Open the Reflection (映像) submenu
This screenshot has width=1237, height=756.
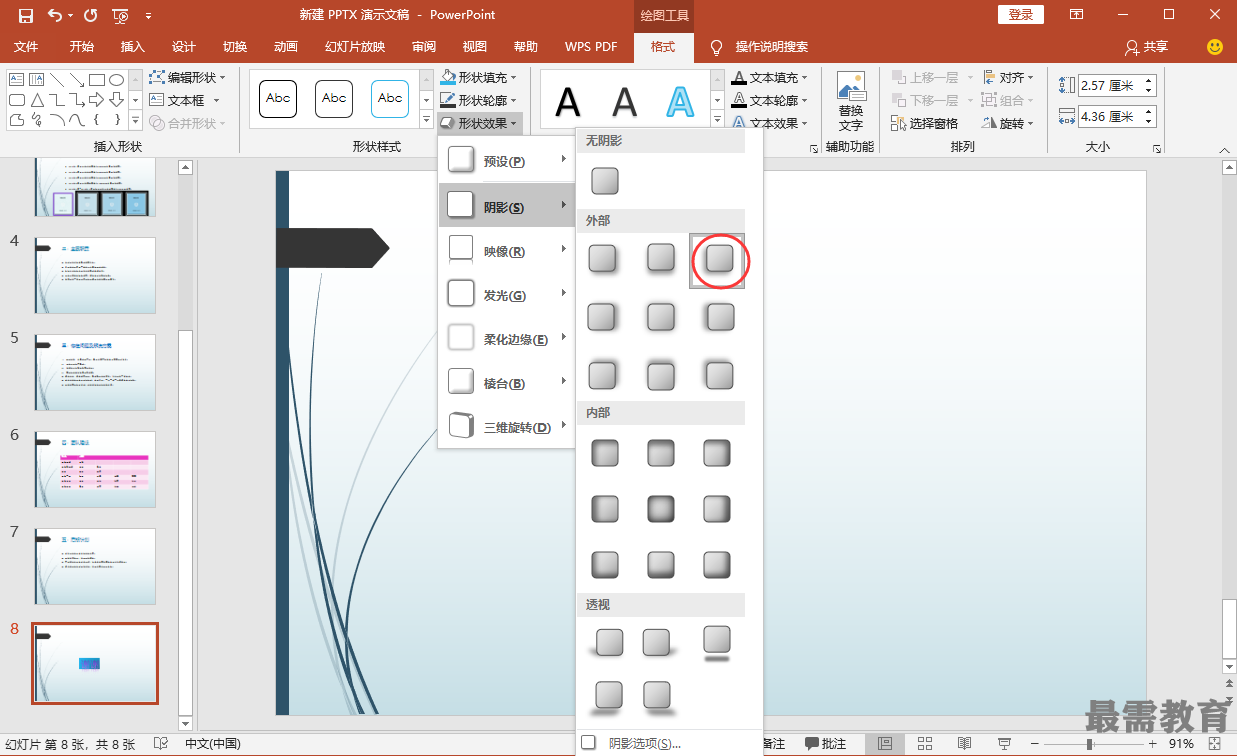(x=506, y=251)
